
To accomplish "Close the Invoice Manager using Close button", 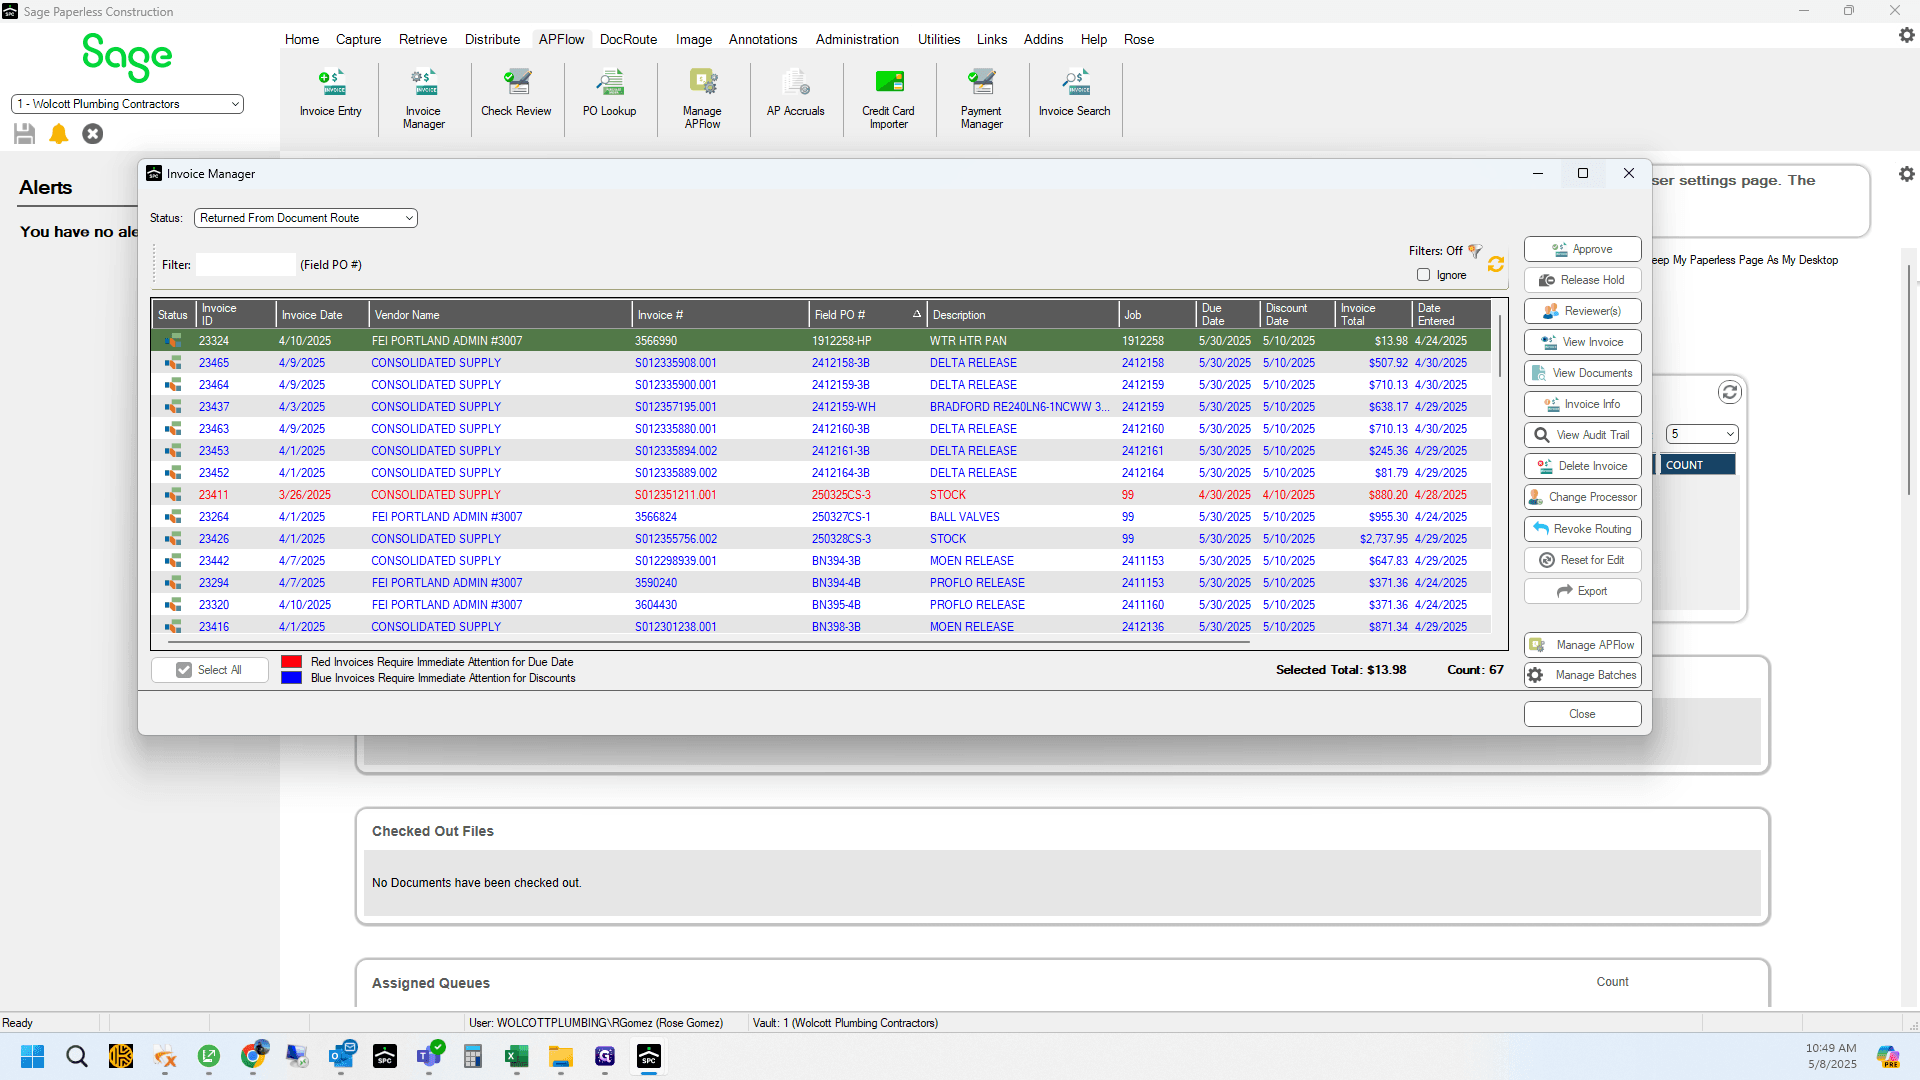I will click(x=1583, y=714).
